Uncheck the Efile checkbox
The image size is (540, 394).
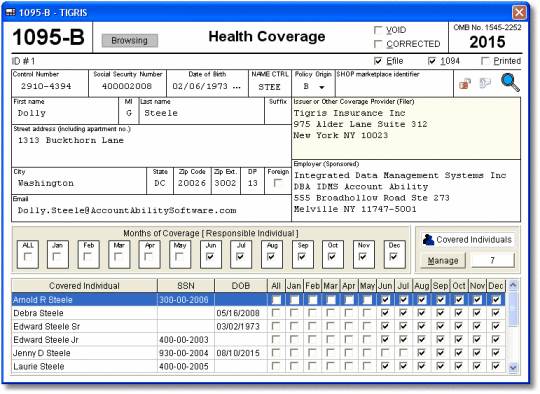pyautogui.click(x=378, y=61)
